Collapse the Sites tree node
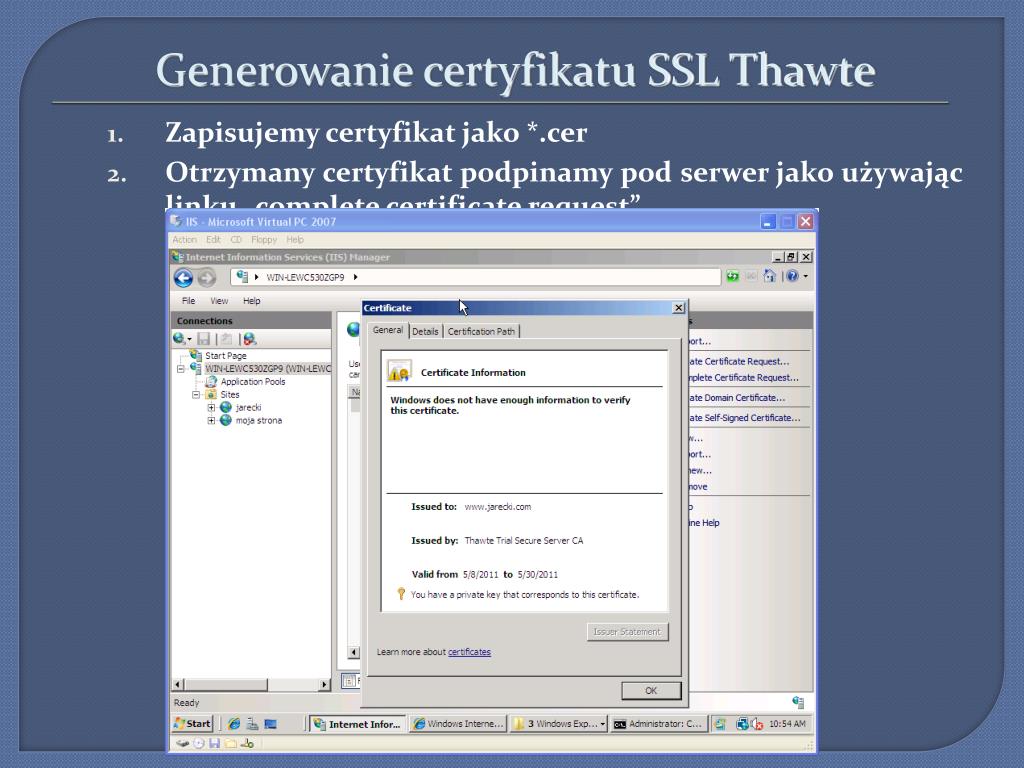The width and height of the screenshot is (1024, 768). click(x=196, y=394)
